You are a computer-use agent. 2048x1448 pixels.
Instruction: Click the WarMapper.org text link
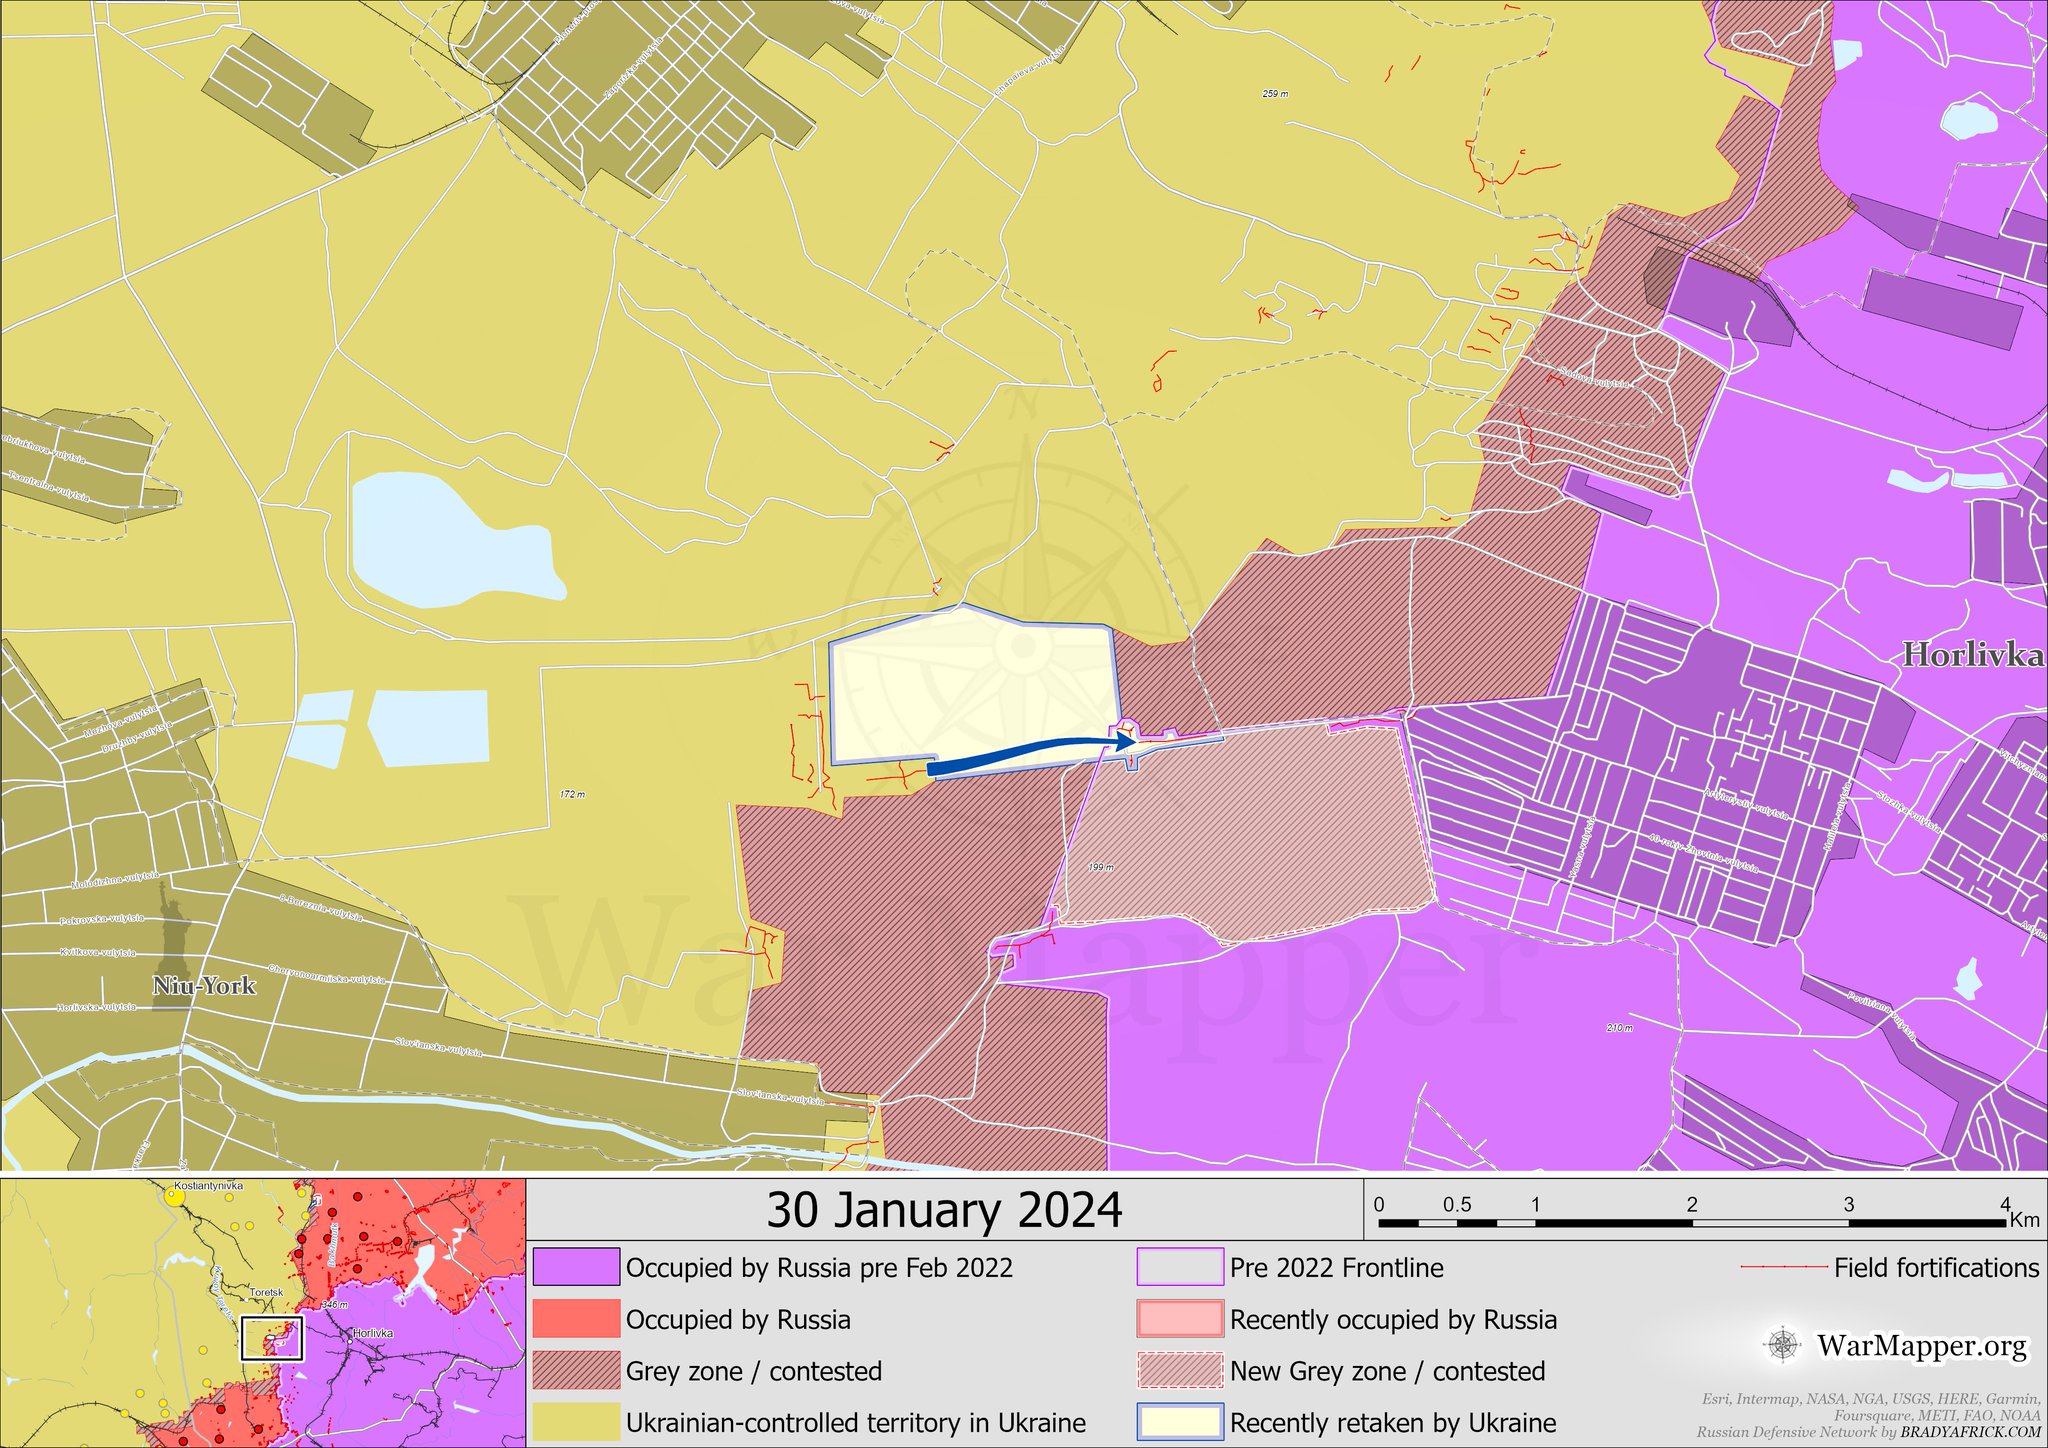pos(1921,1346)
